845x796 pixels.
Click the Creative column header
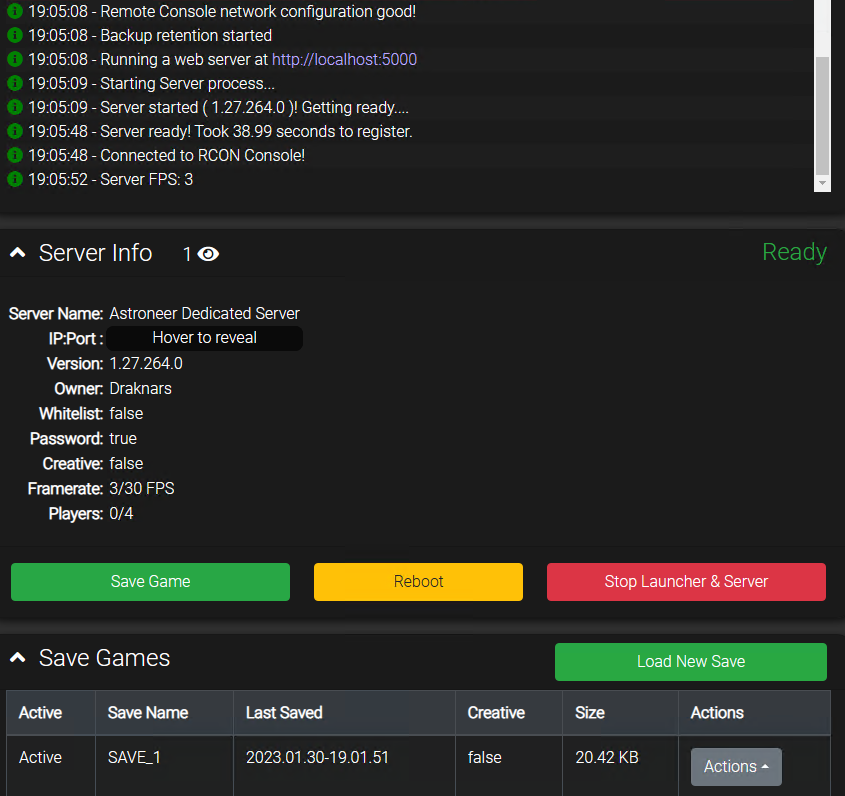pos(509,712)
